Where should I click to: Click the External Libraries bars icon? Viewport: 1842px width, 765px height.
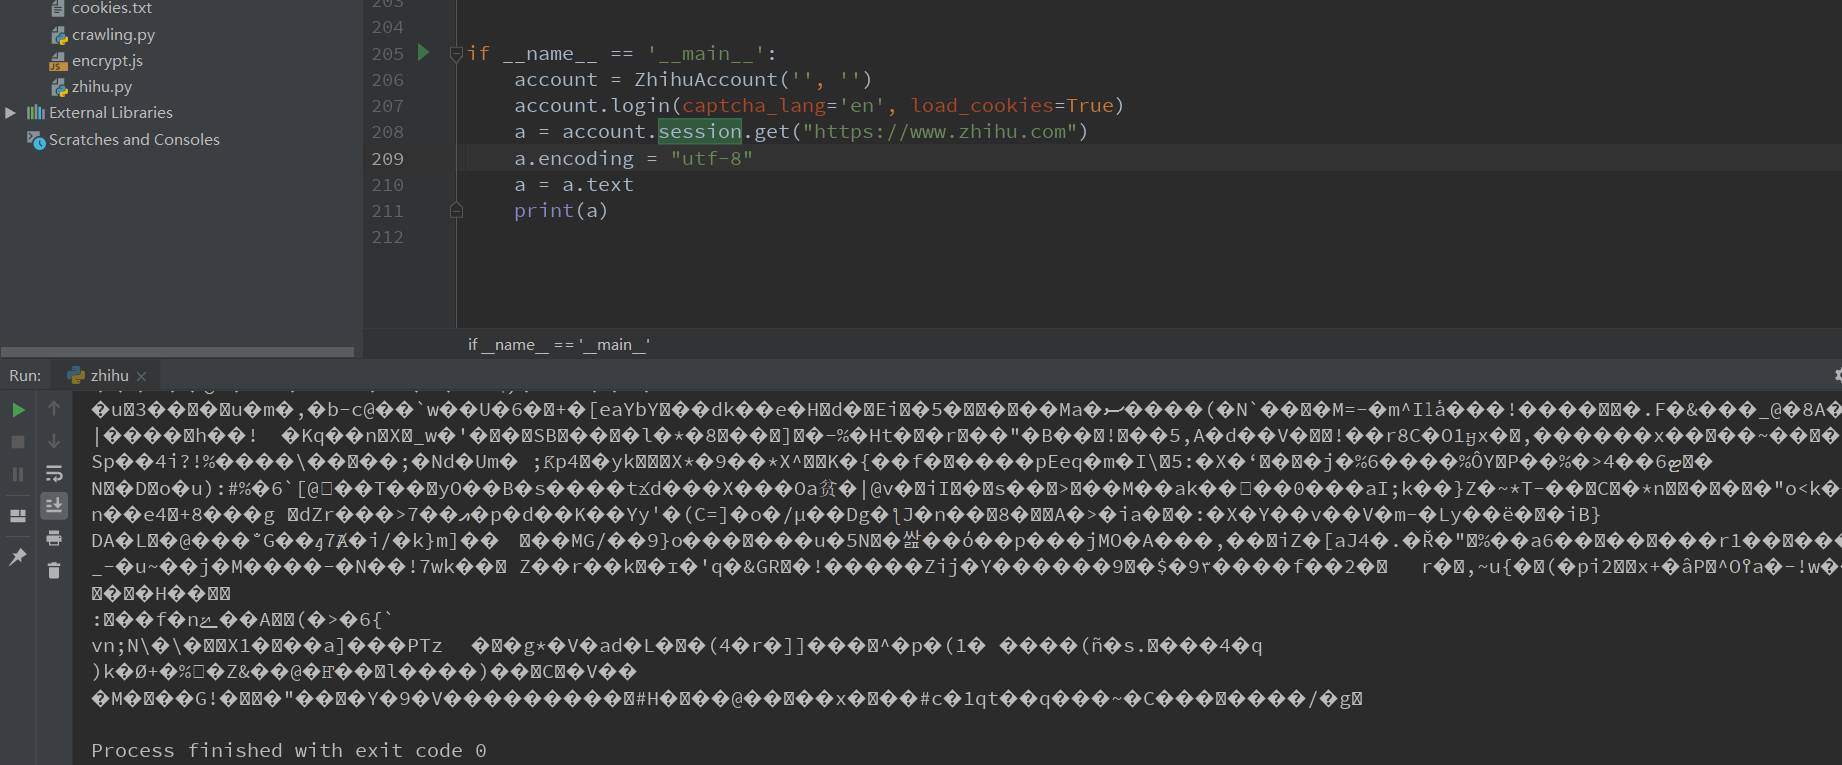36,113
